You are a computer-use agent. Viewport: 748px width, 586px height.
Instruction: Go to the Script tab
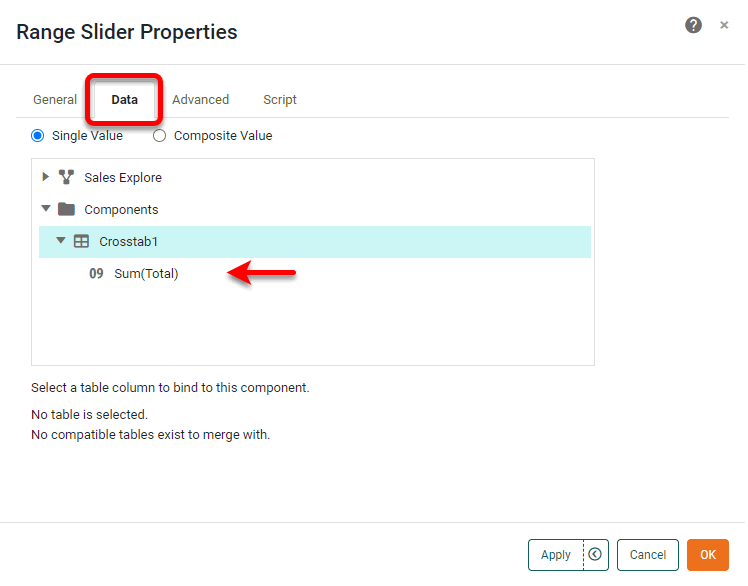pos(280,100)
